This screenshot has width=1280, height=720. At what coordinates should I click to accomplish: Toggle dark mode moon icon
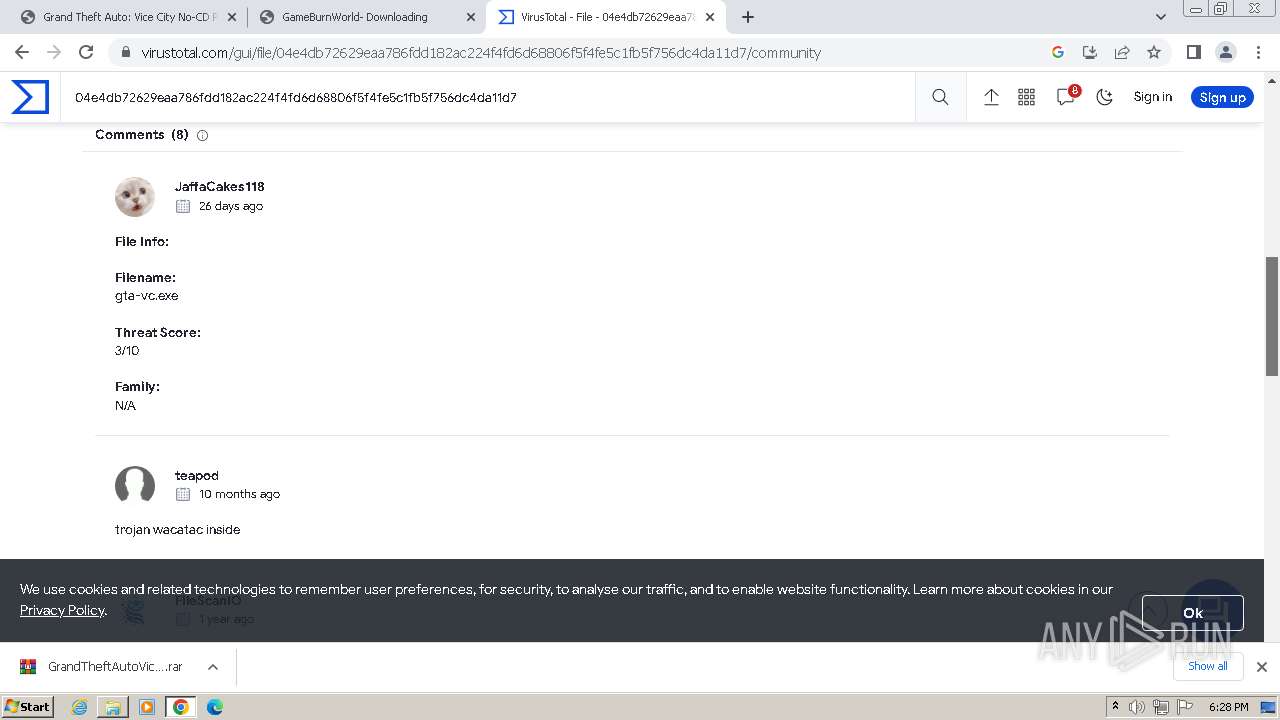tap(1104, 97)
